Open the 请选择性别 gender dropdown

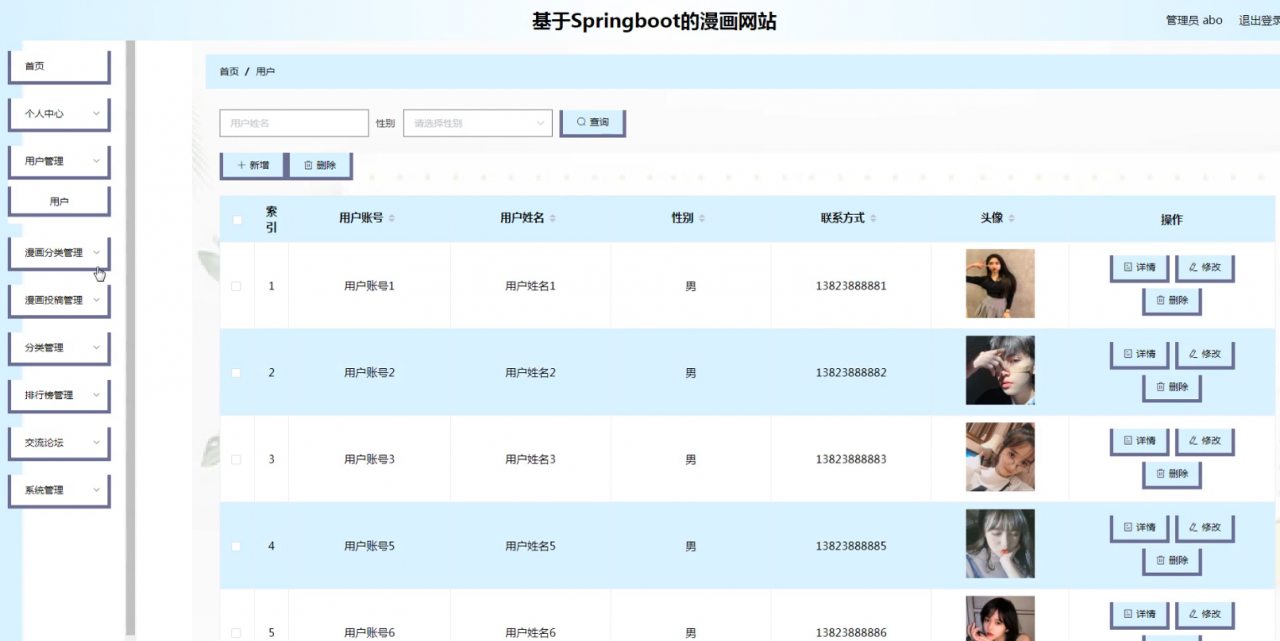point(478,123)
